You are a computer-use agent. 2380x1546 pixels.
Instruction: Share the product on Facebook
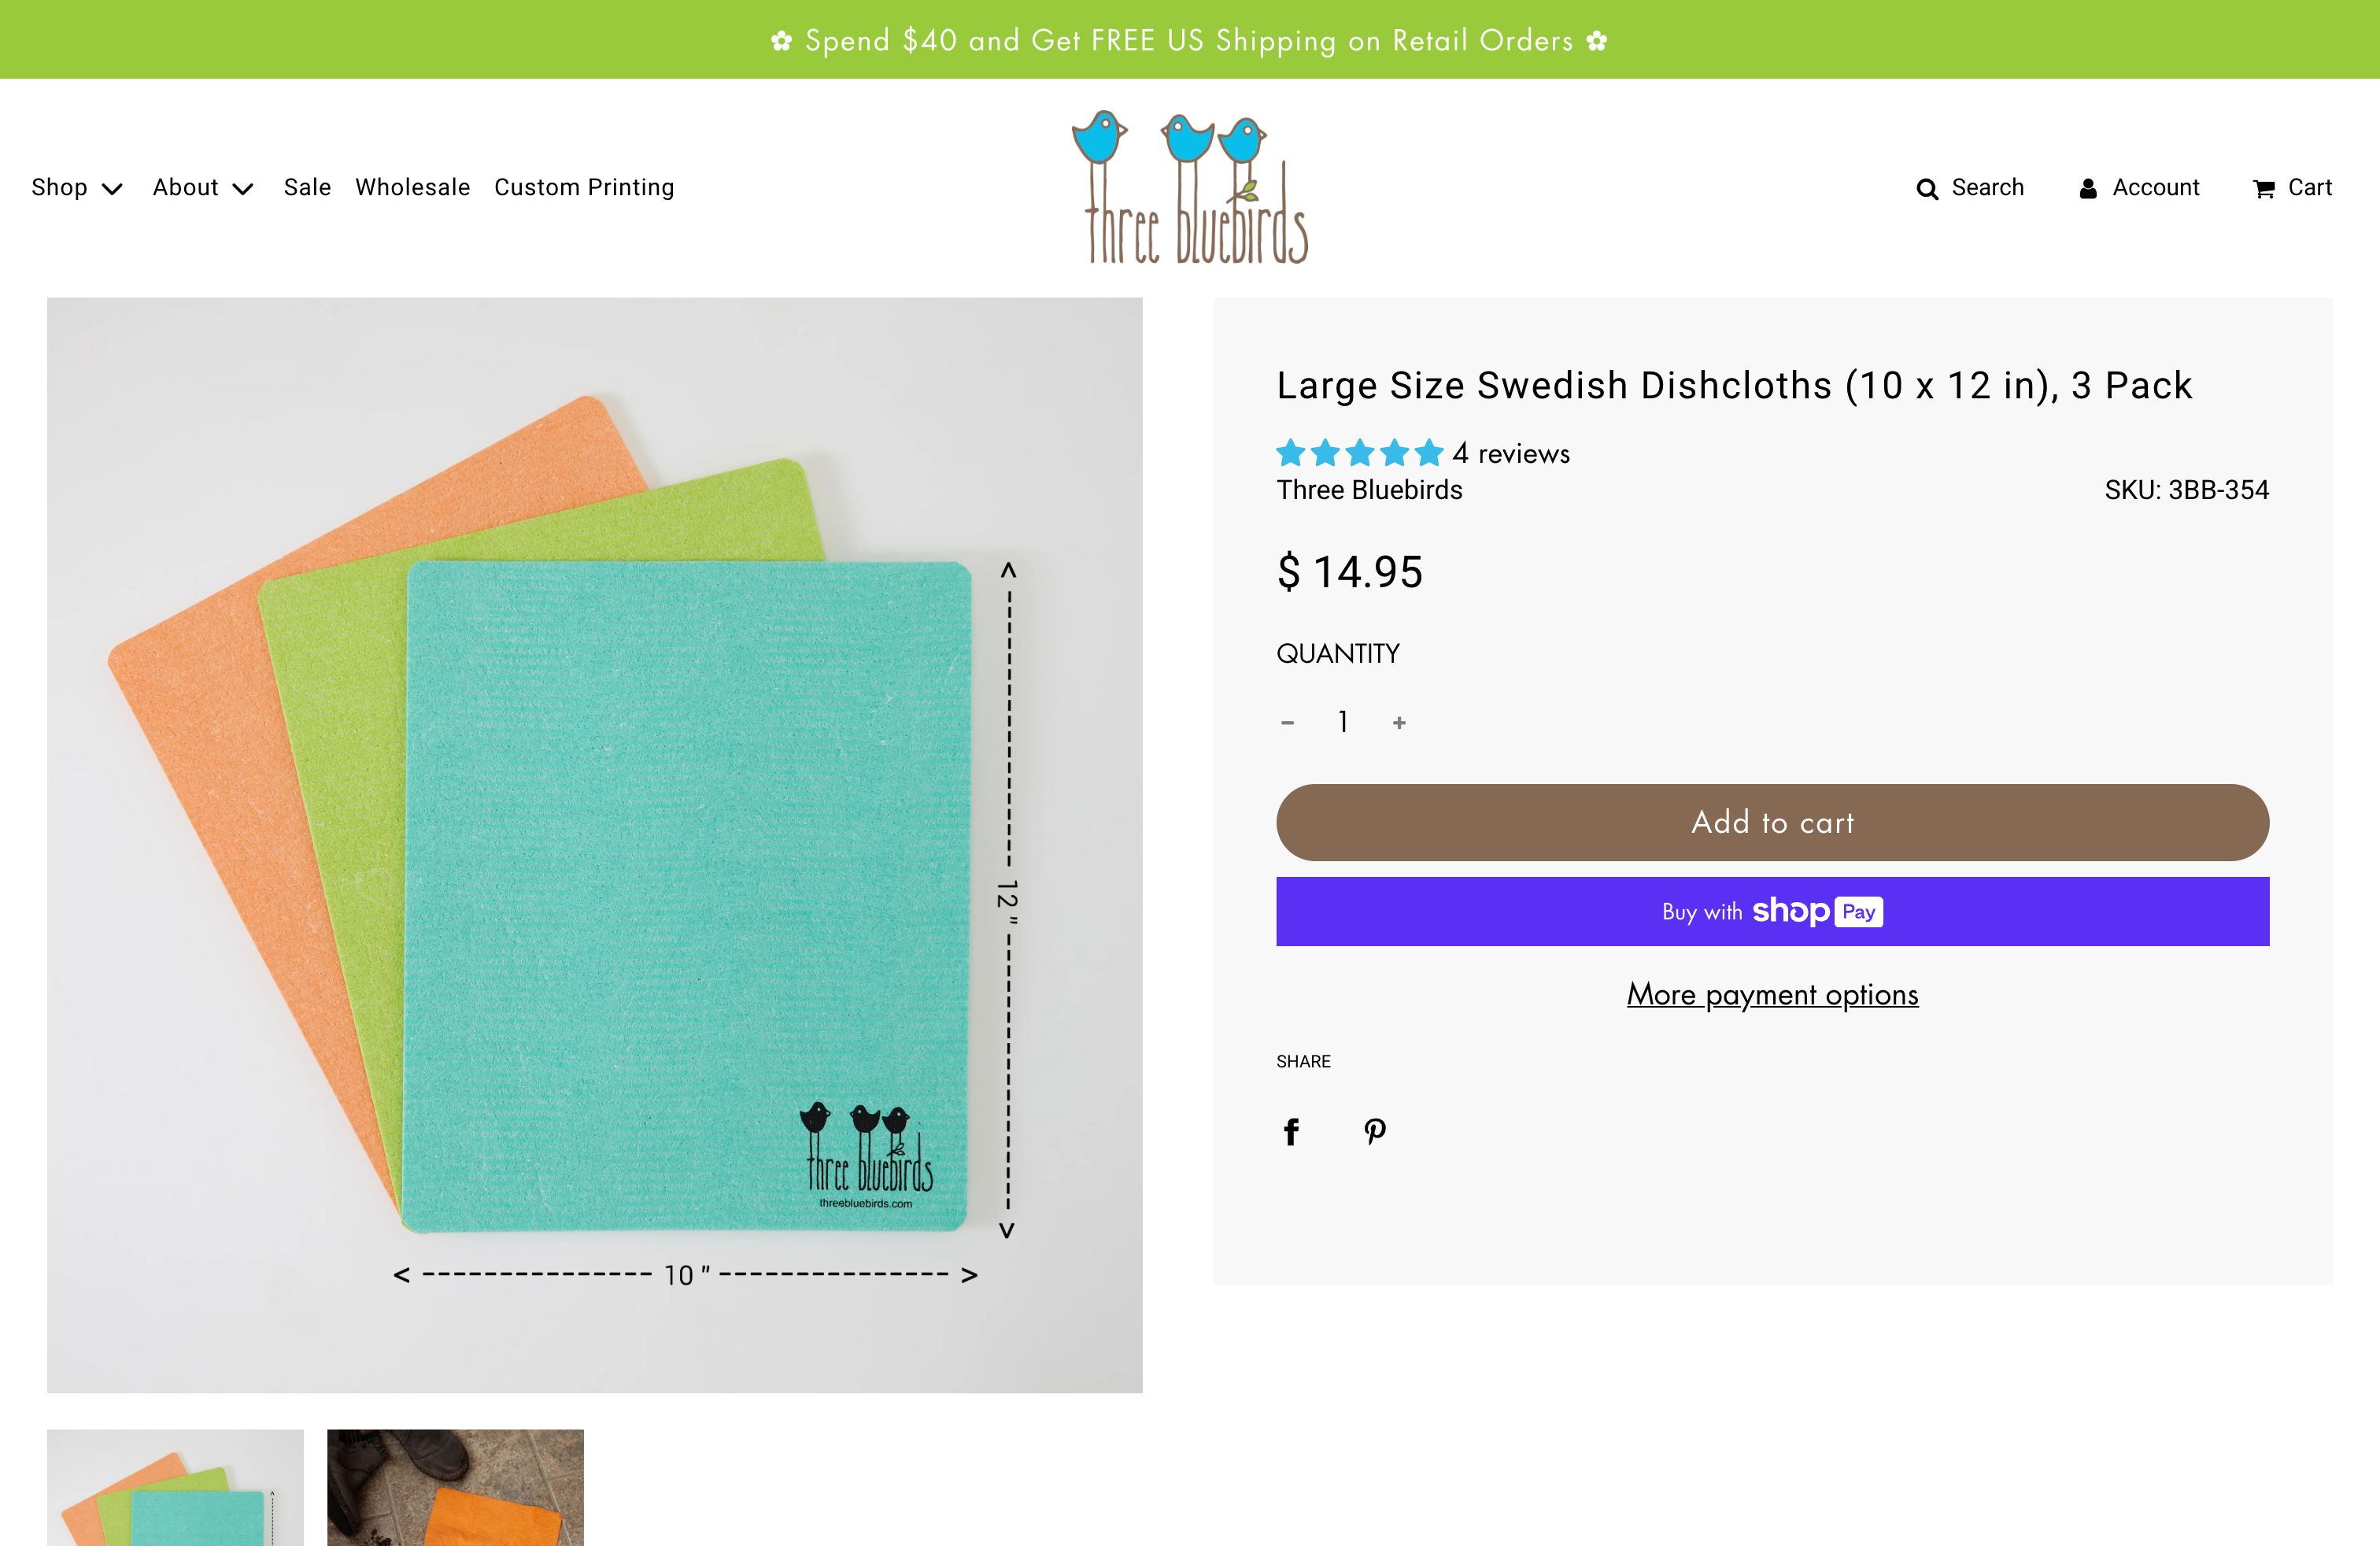1291,1131
